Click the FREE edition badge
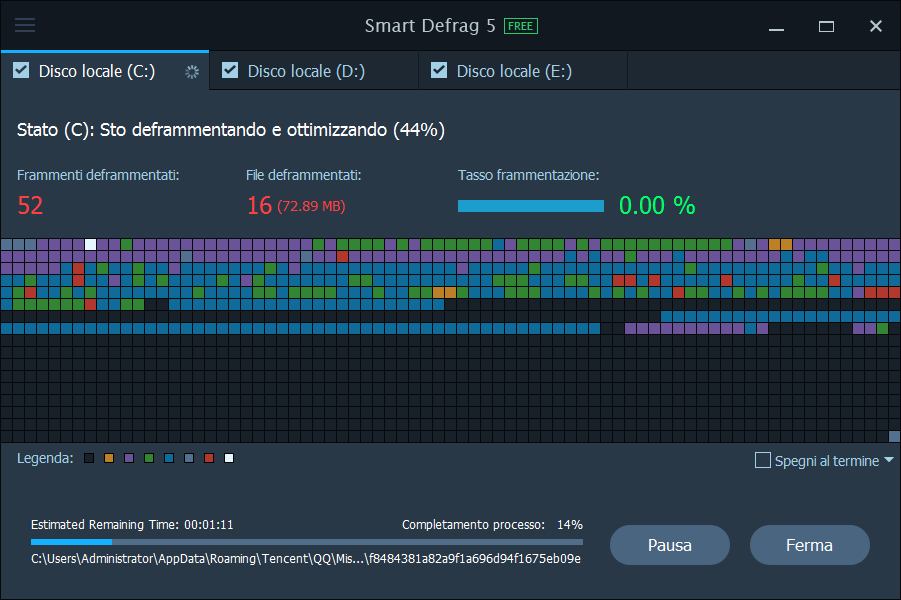This screenshot has width=901, height=600. tap(520, 26)
